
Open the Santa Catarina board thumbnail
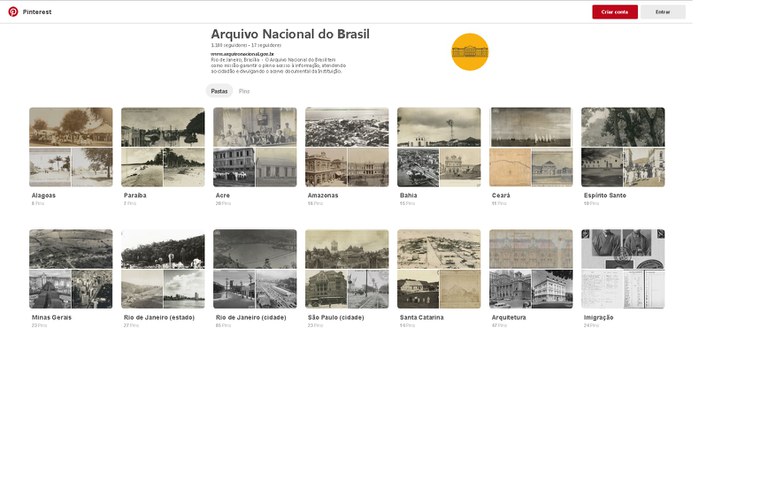439,269
